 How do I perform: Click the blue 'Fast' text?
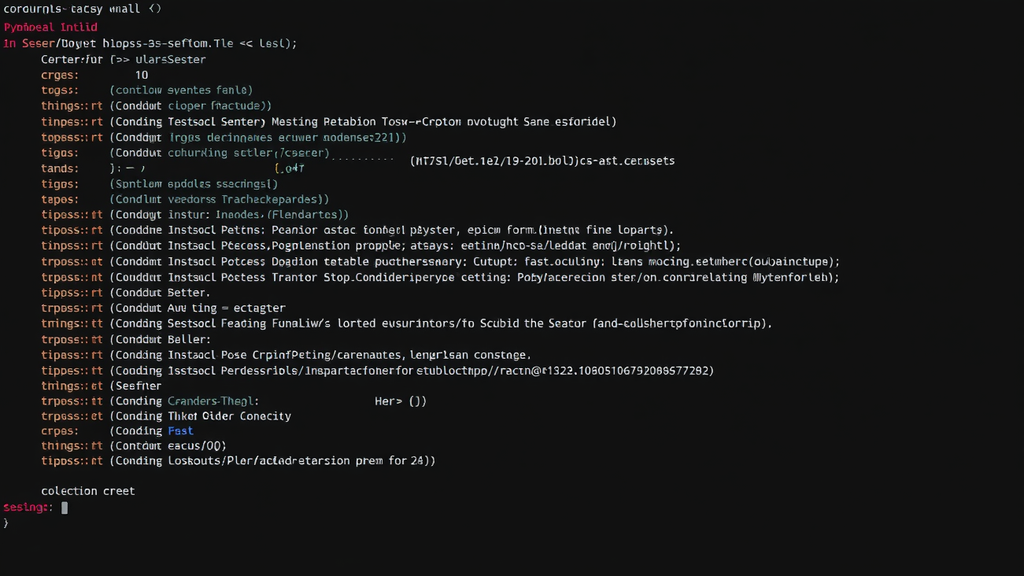(180, 431)
